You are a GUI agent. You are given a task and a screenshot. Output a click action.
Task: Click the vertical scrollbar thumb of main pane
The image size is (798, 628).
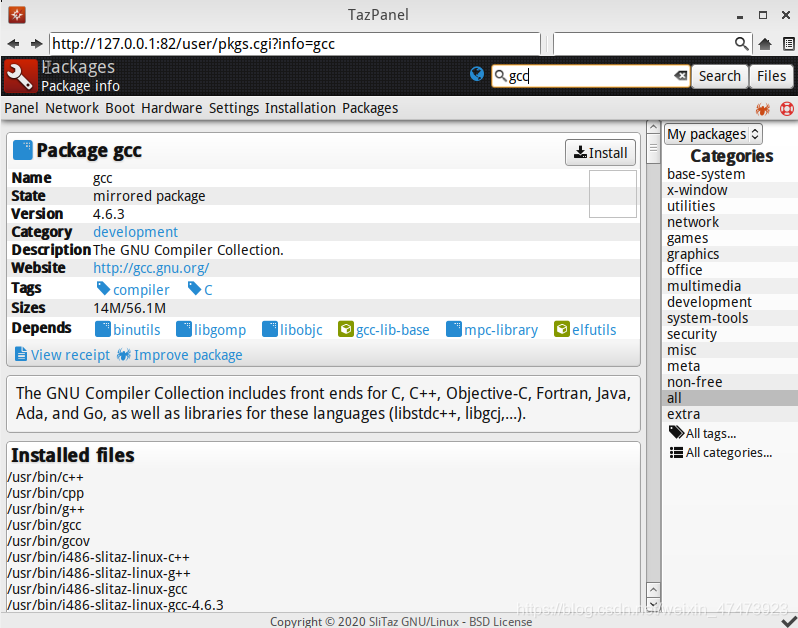653,148
